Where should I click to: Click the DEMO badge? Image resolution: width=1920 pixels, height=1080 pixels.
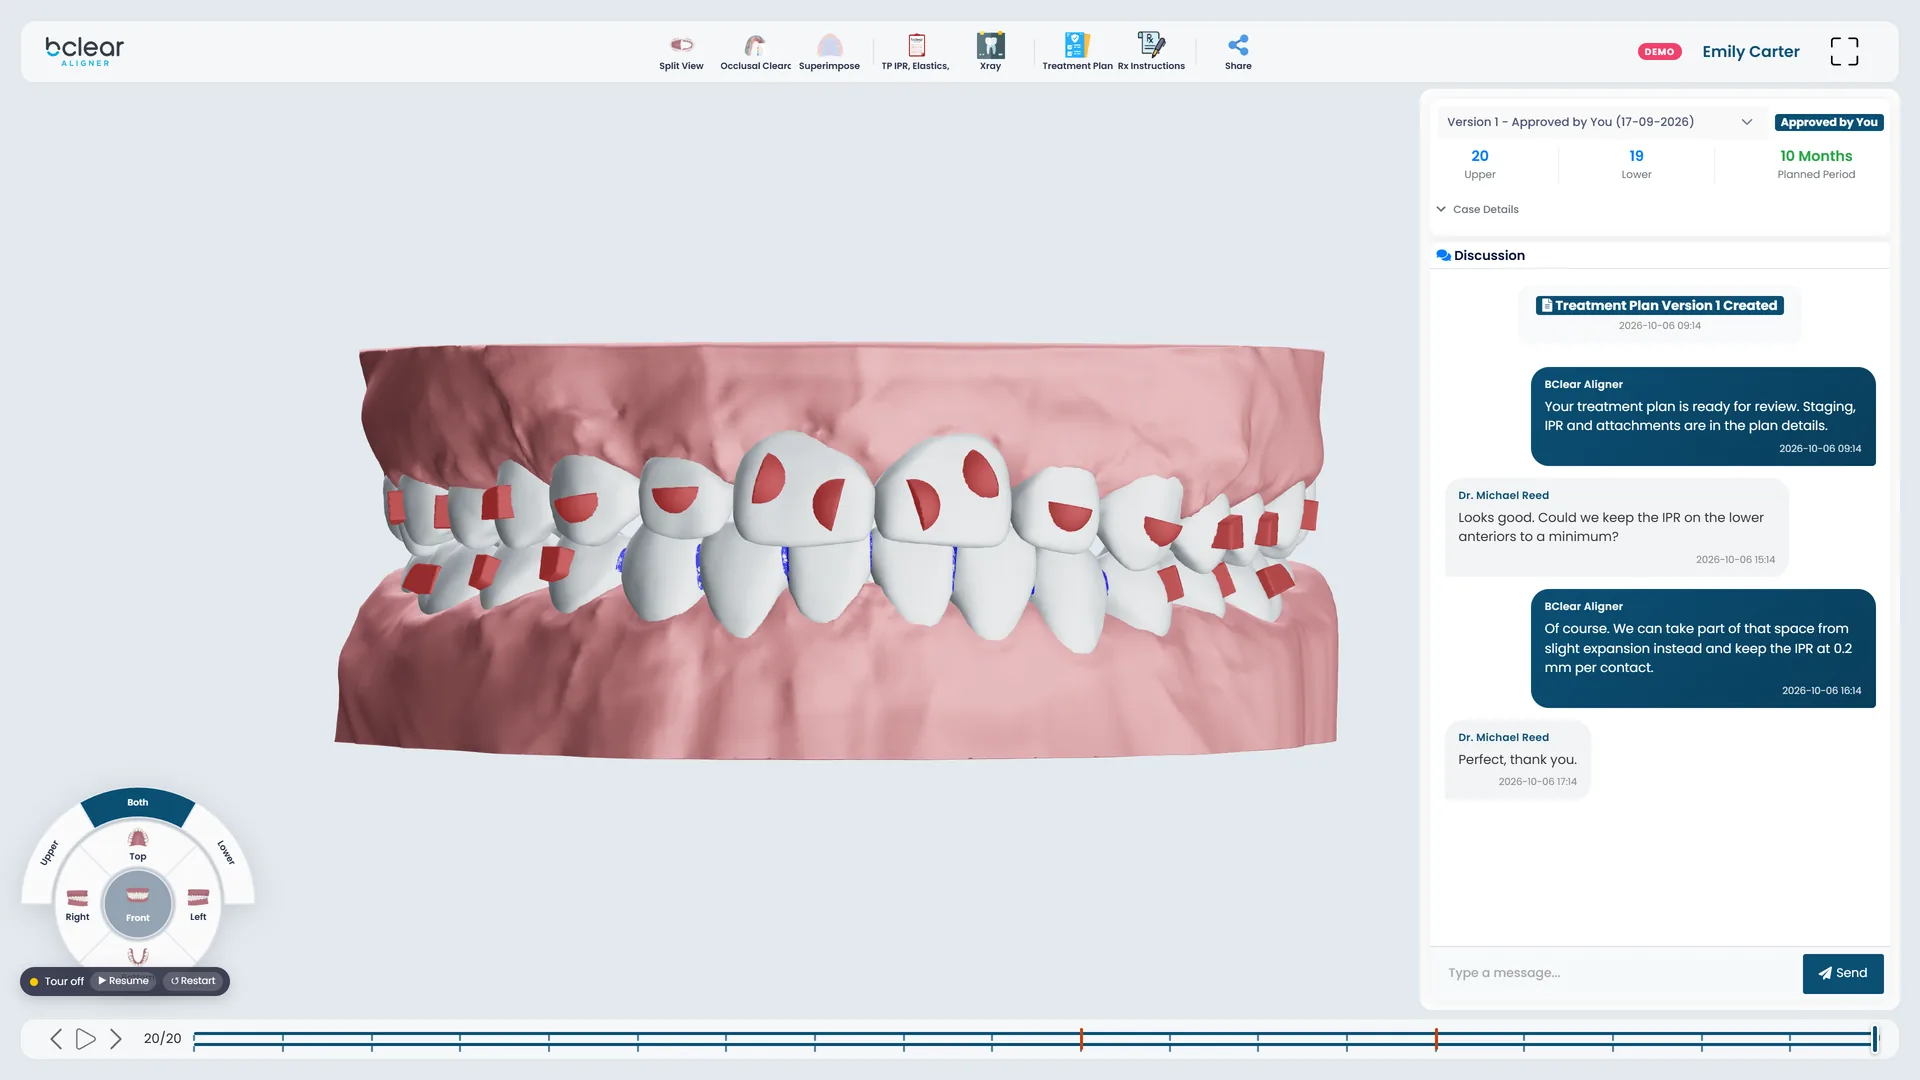click(x=1659, y=52)
